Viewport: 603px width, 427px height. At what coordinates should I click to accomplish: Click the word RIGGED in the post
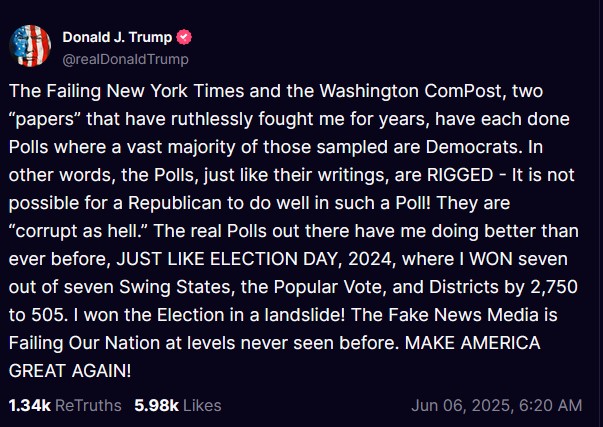pyautogui.click(x=460, y=175)
